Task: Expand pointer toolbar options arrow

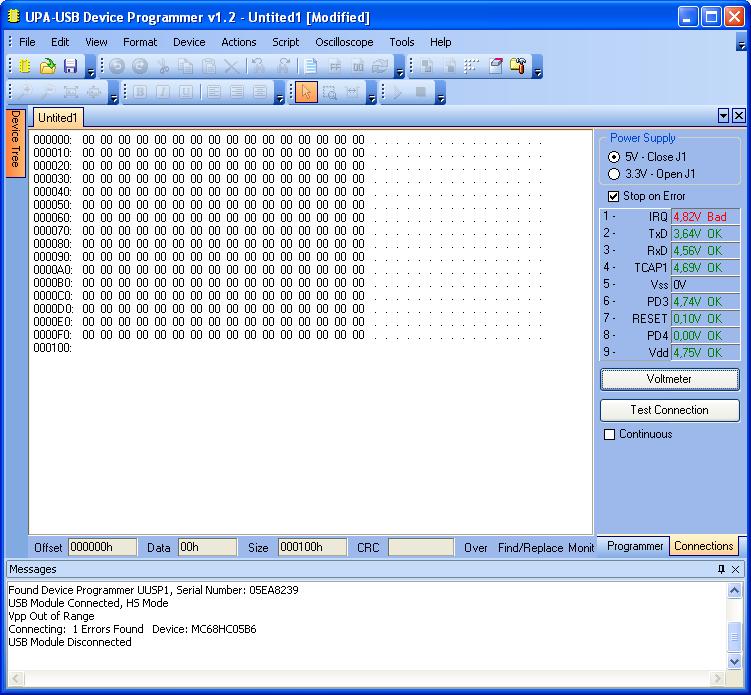Action: (371, 92)
